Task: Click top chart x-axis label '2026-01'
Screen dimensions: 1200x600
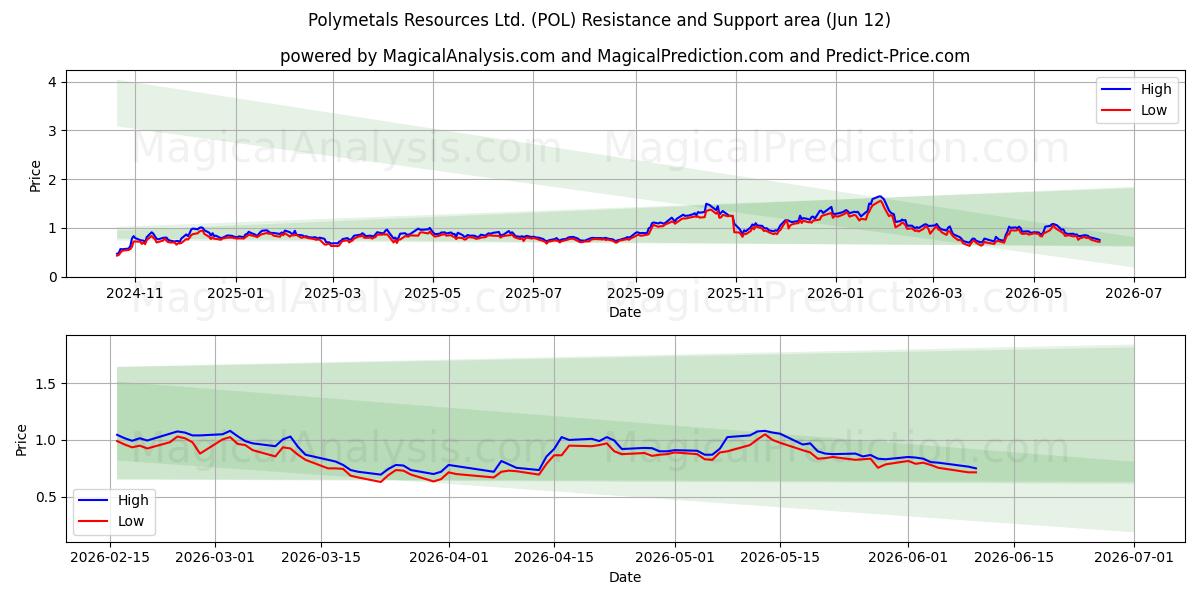Action: pos(836,294)
